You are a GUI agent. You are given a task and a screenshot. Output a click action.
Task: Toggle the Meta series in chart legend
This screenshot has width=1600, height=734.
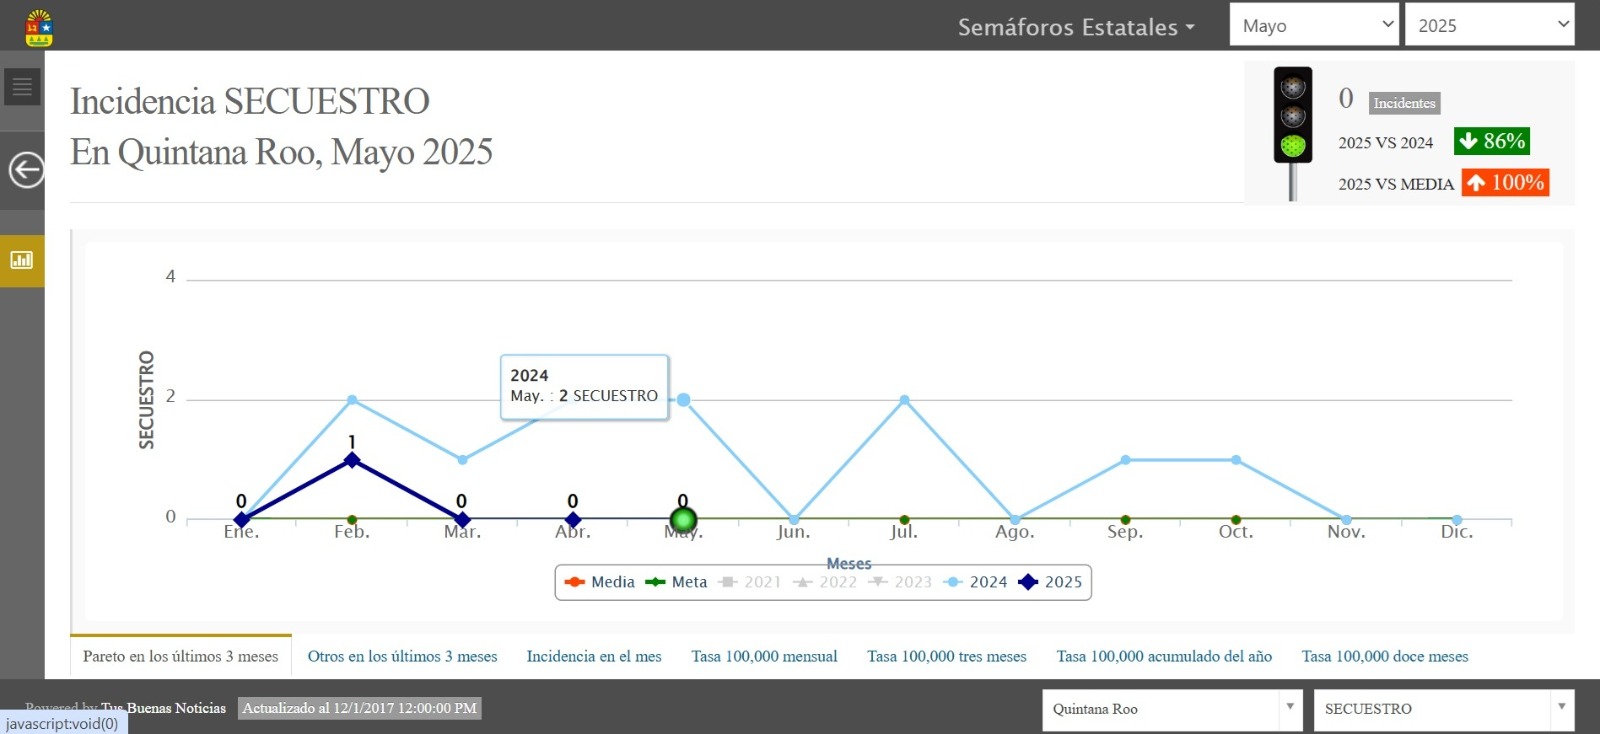click(x=677, y=582)
